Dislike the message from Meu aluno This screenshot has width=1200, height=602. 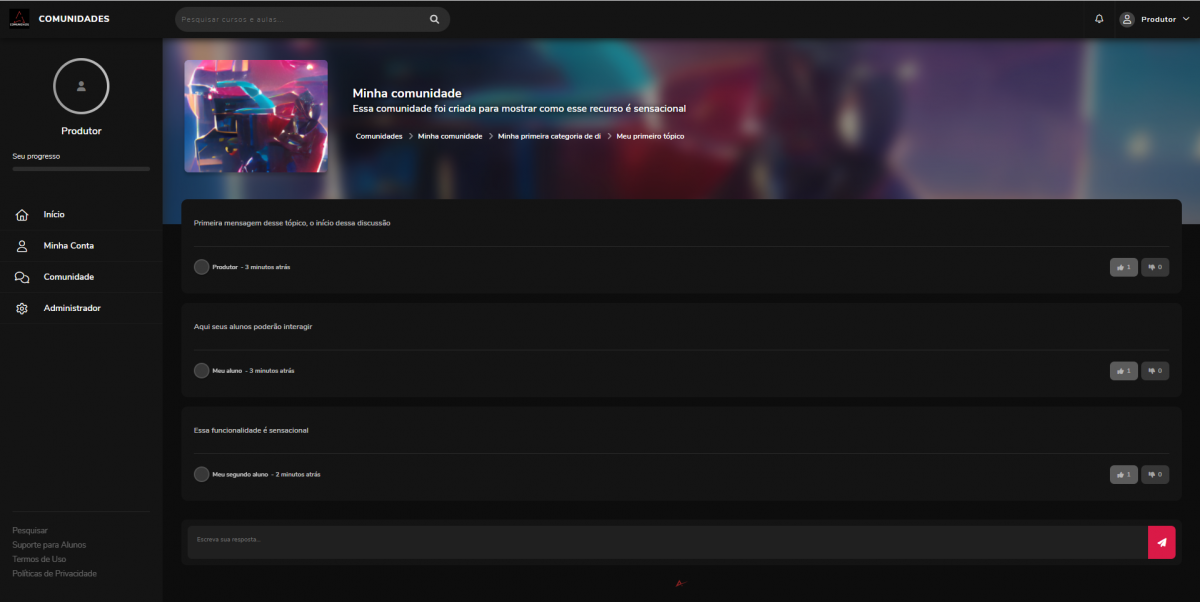coord(1155,371)
